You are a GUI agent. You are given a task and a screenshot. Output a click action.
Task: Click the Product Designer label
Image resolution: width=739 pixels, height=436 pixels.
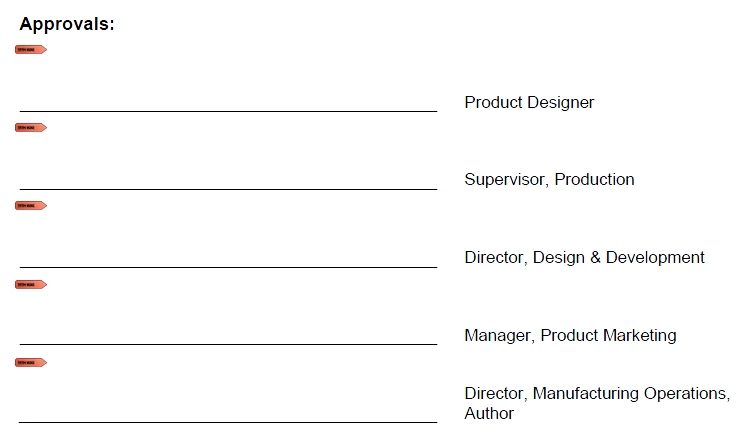coord(529,103)
